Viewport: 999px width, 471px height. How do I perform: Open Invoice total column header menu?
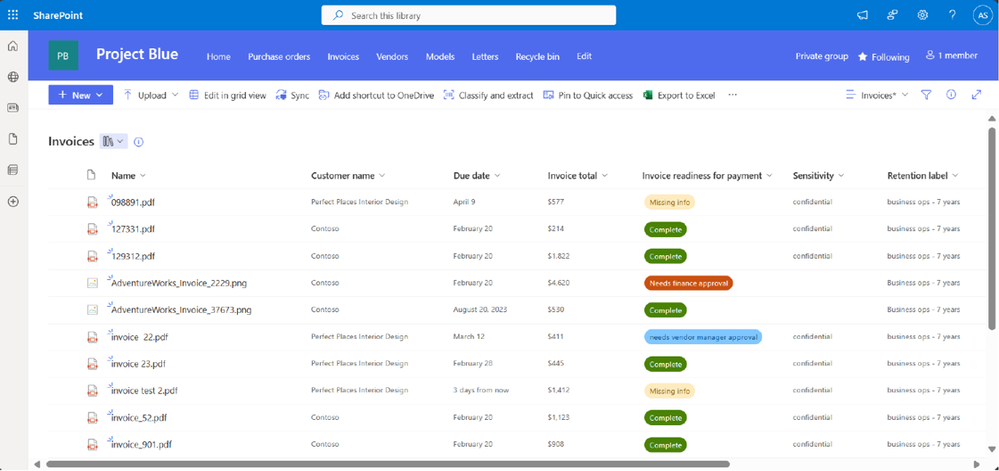pos(577,175)
